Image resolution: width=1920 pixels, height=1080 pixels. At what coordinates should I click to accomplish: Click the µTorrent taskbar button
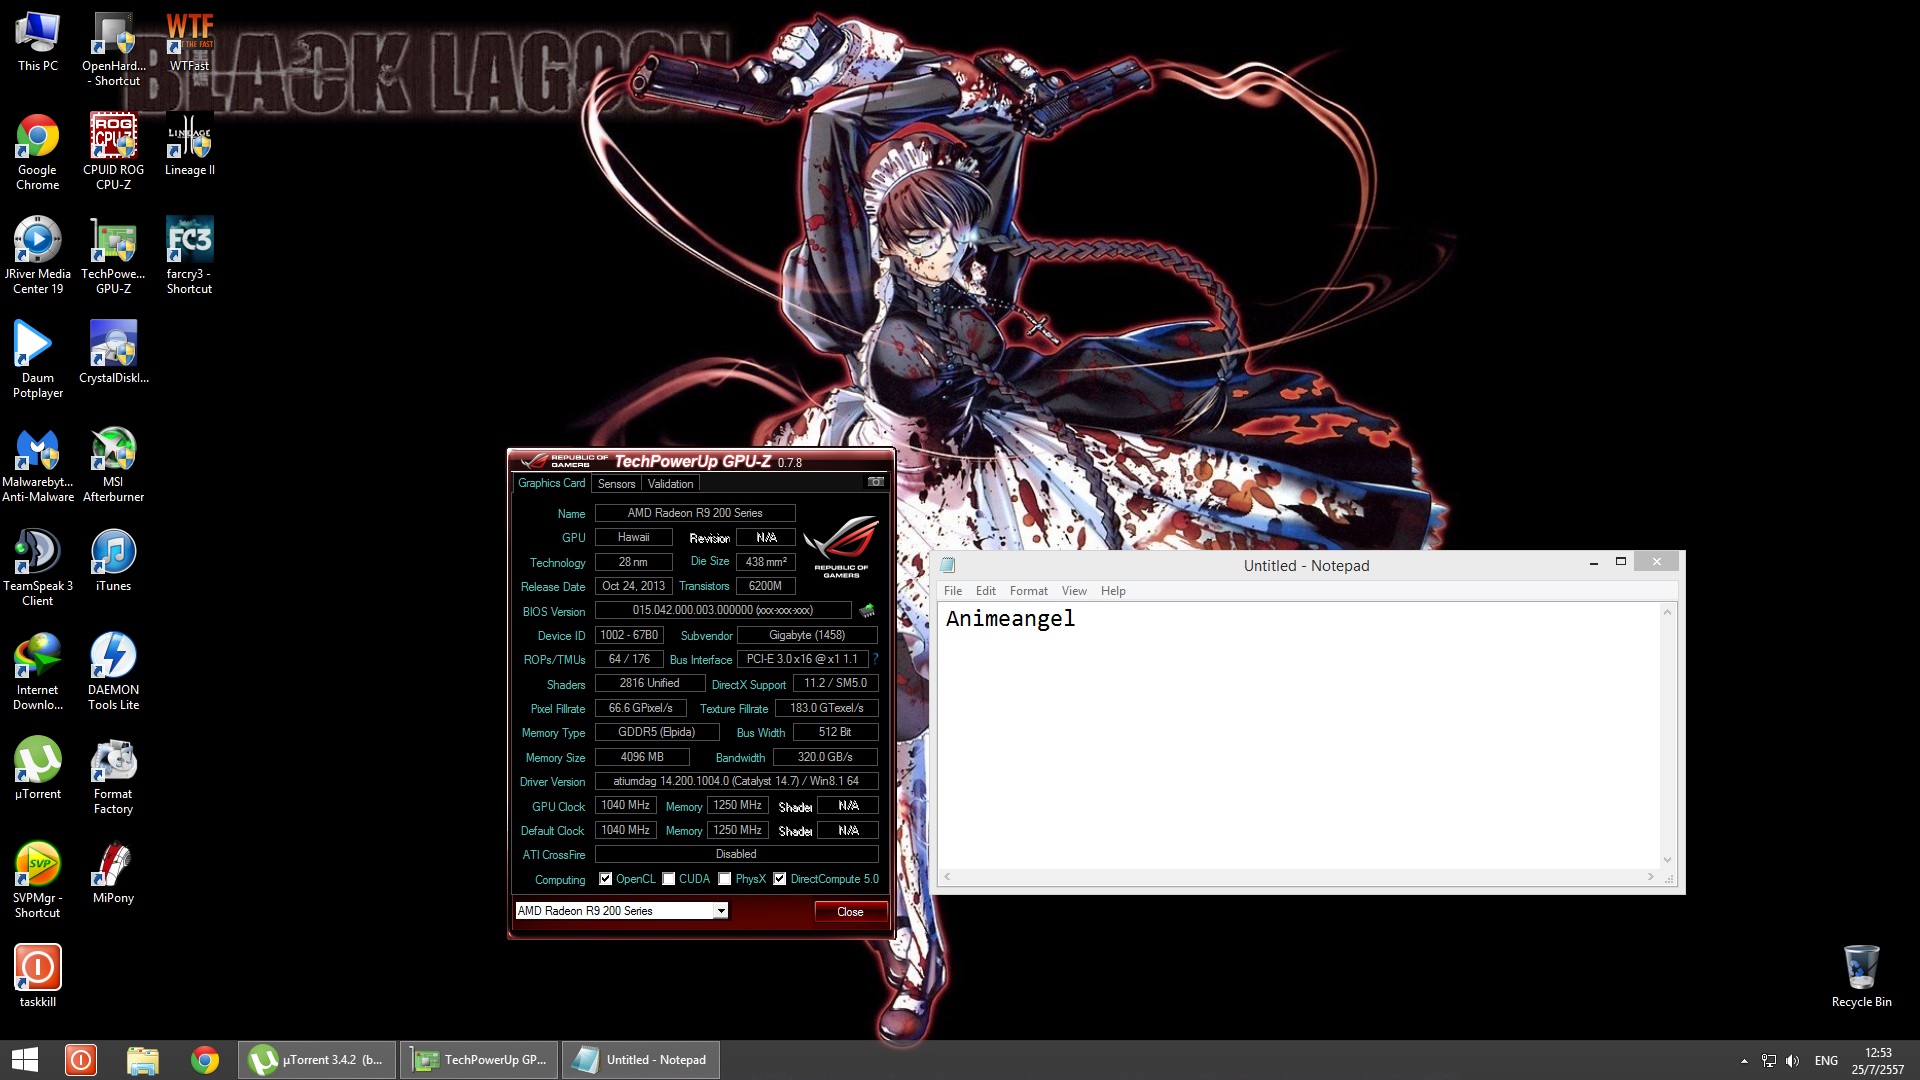tap(317, 1060)
